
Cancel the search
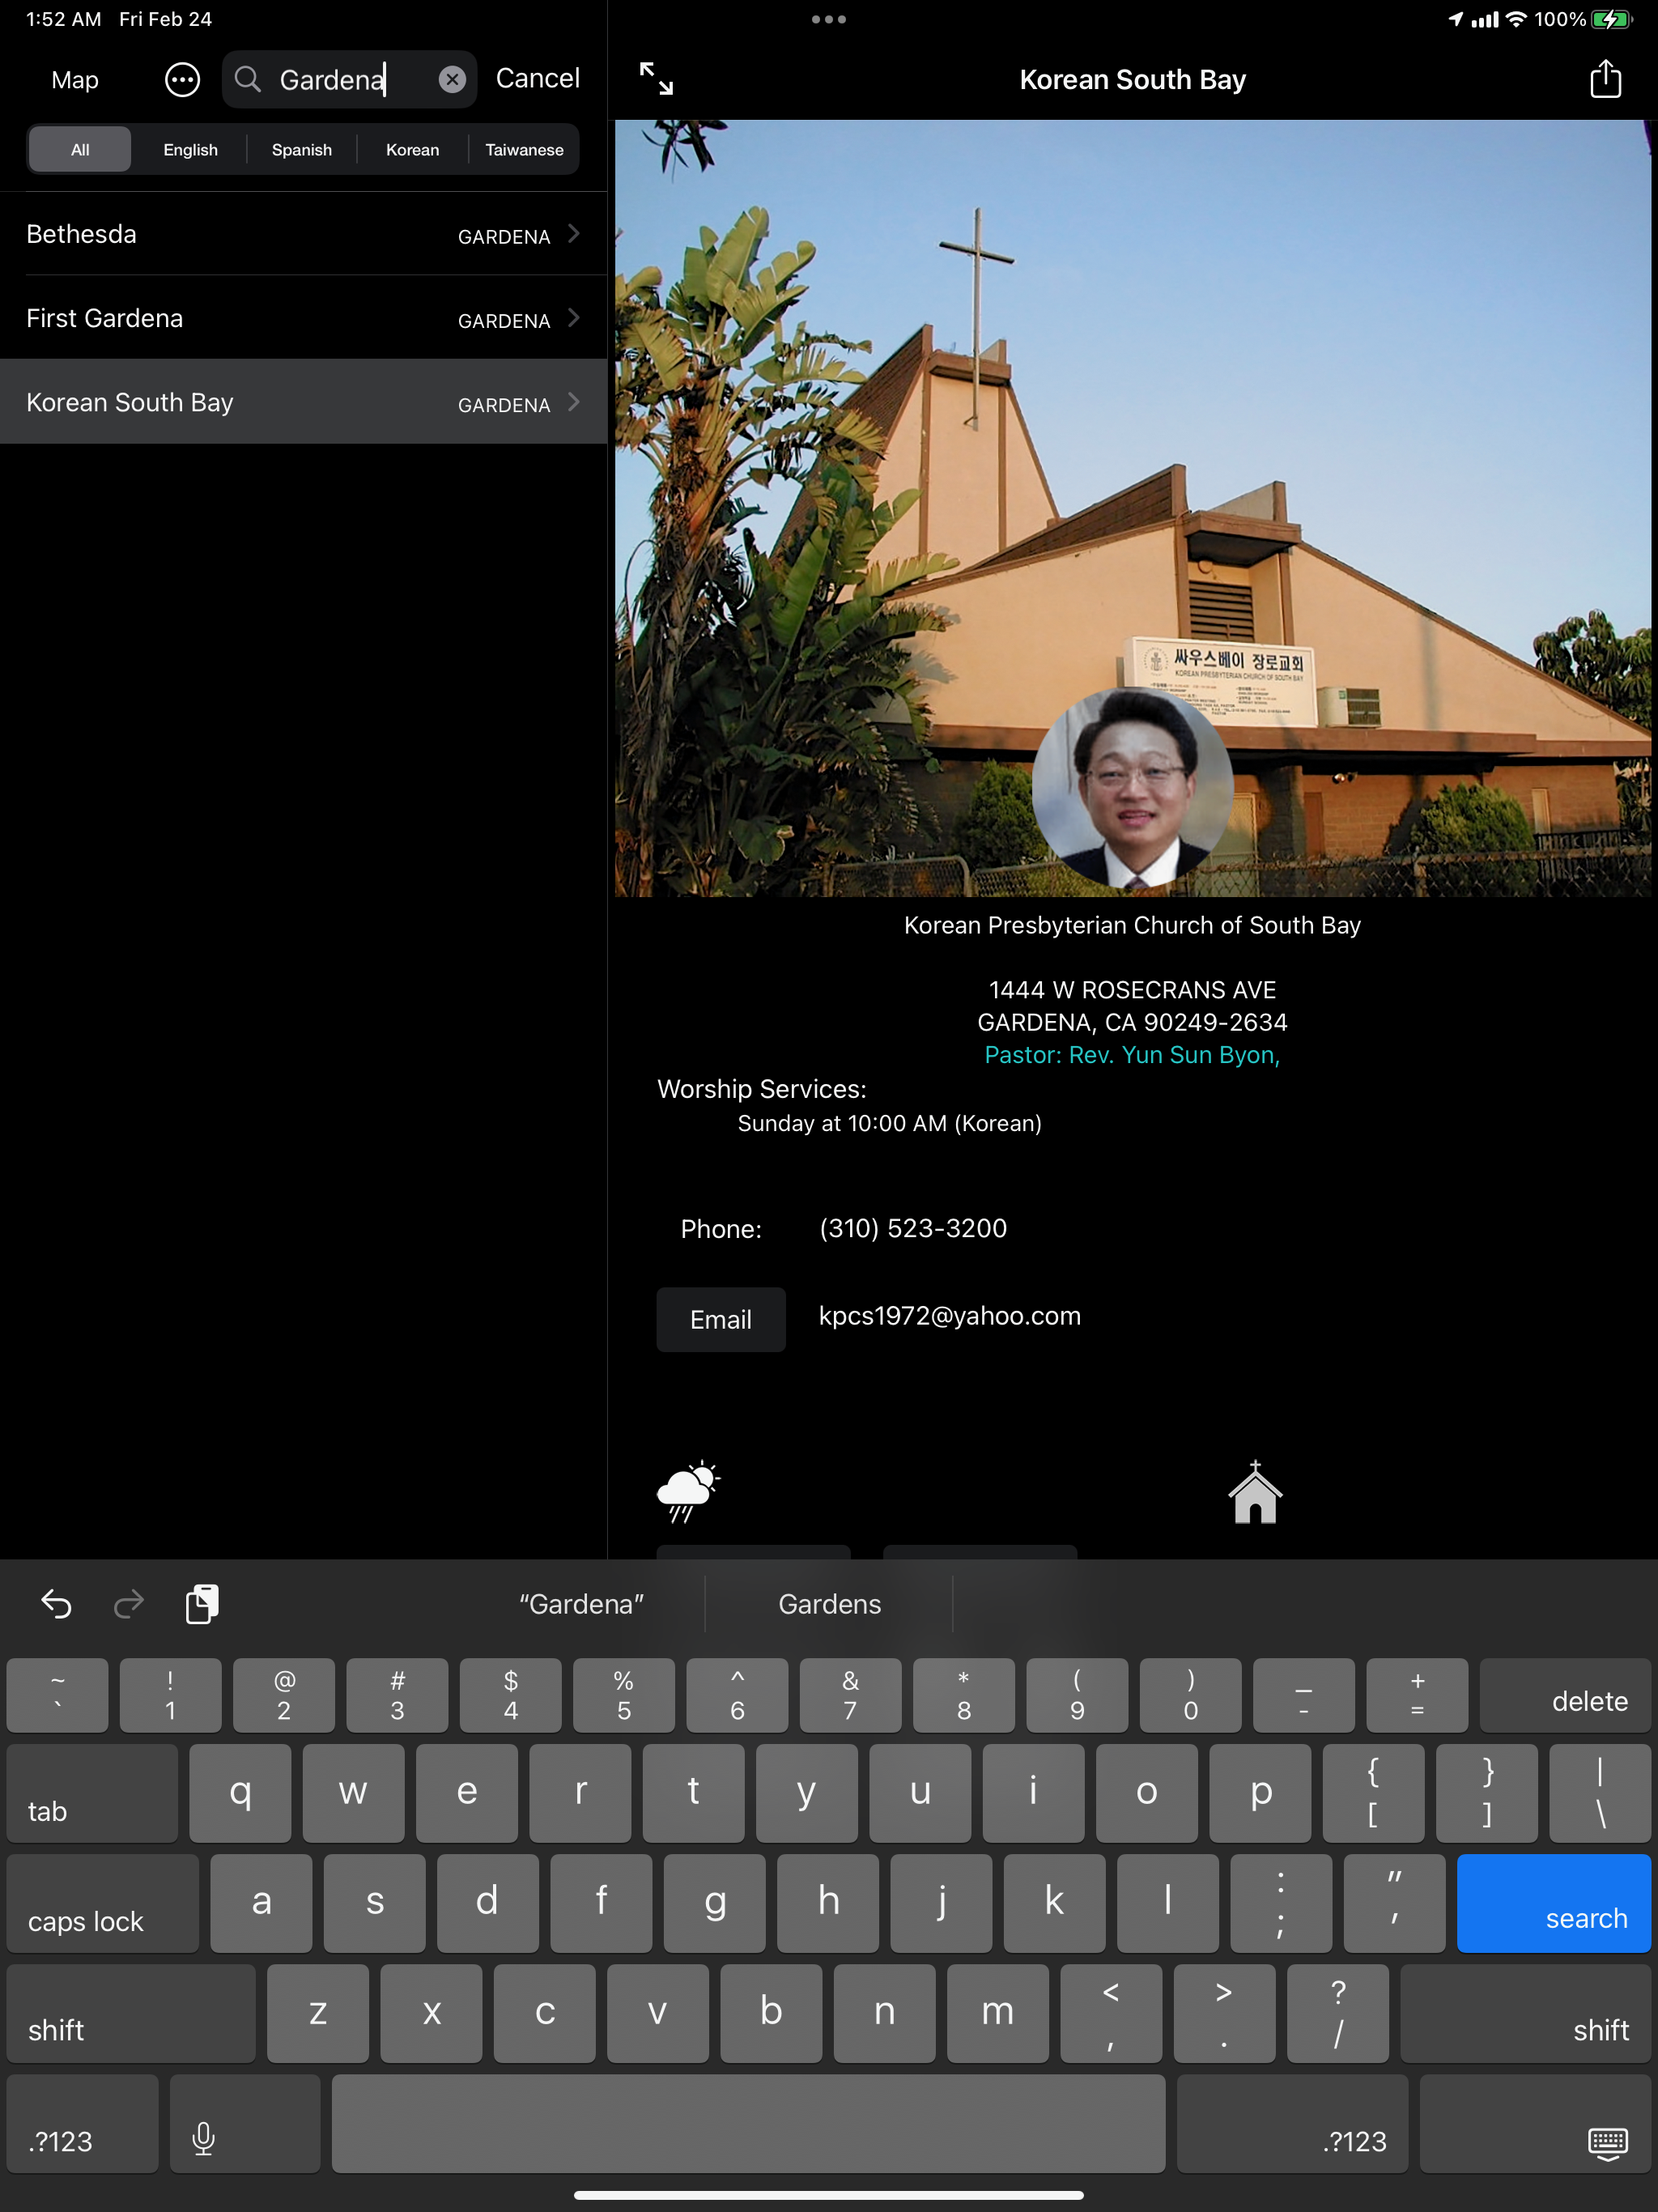537,78
